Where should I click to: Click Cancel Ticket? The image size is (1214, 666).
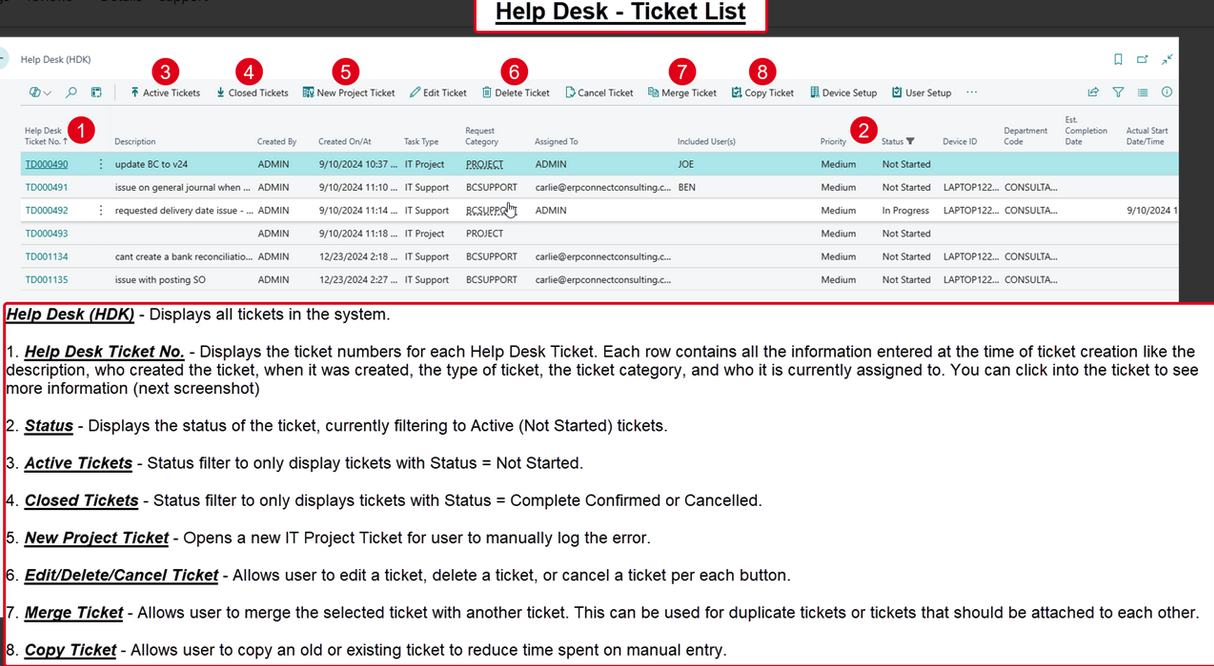[599, 92]
